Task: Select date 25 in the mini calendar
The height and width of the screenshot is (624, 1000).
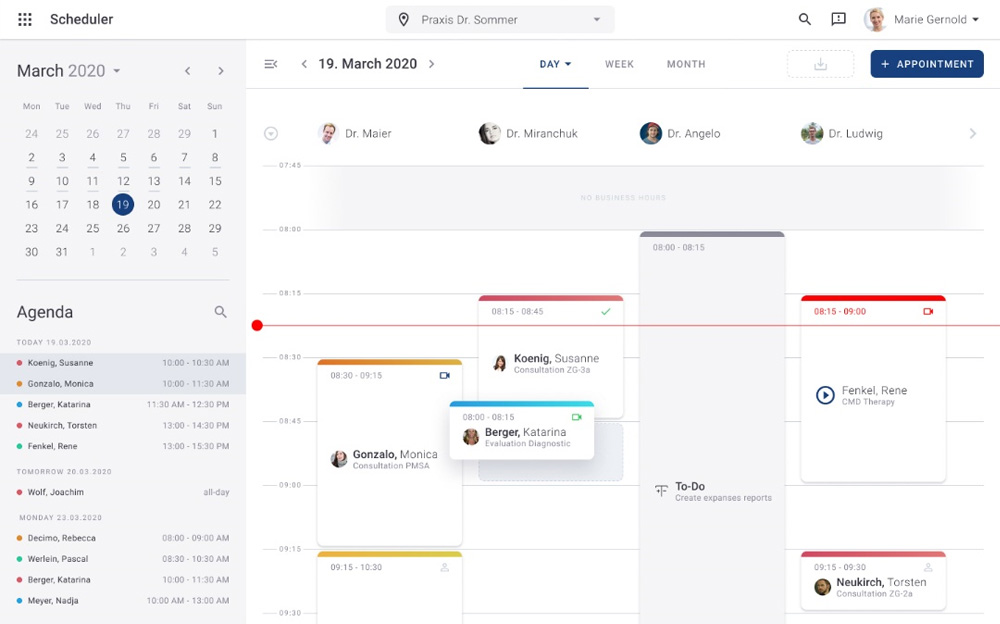Action: coord(93,228)
